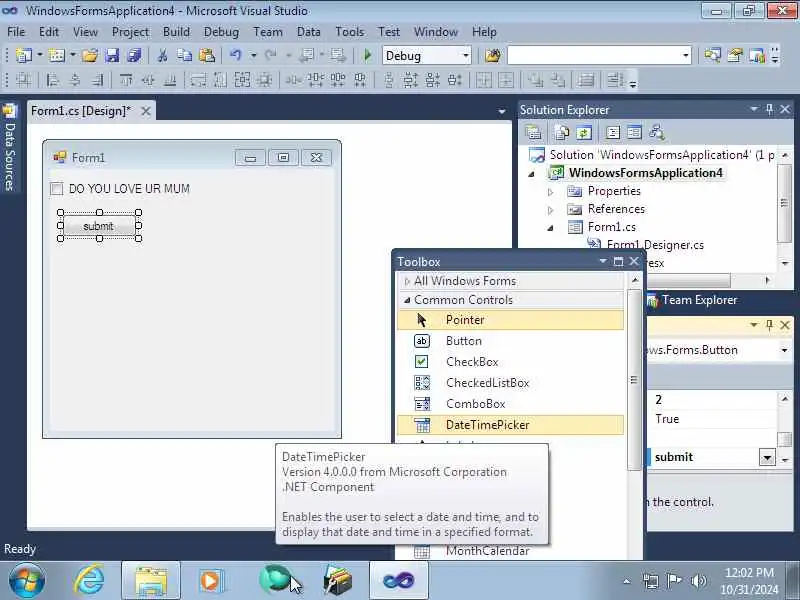Click the Find in Files toolbar icon
Viewport: 800px width, 600px height.
point(492,55)
